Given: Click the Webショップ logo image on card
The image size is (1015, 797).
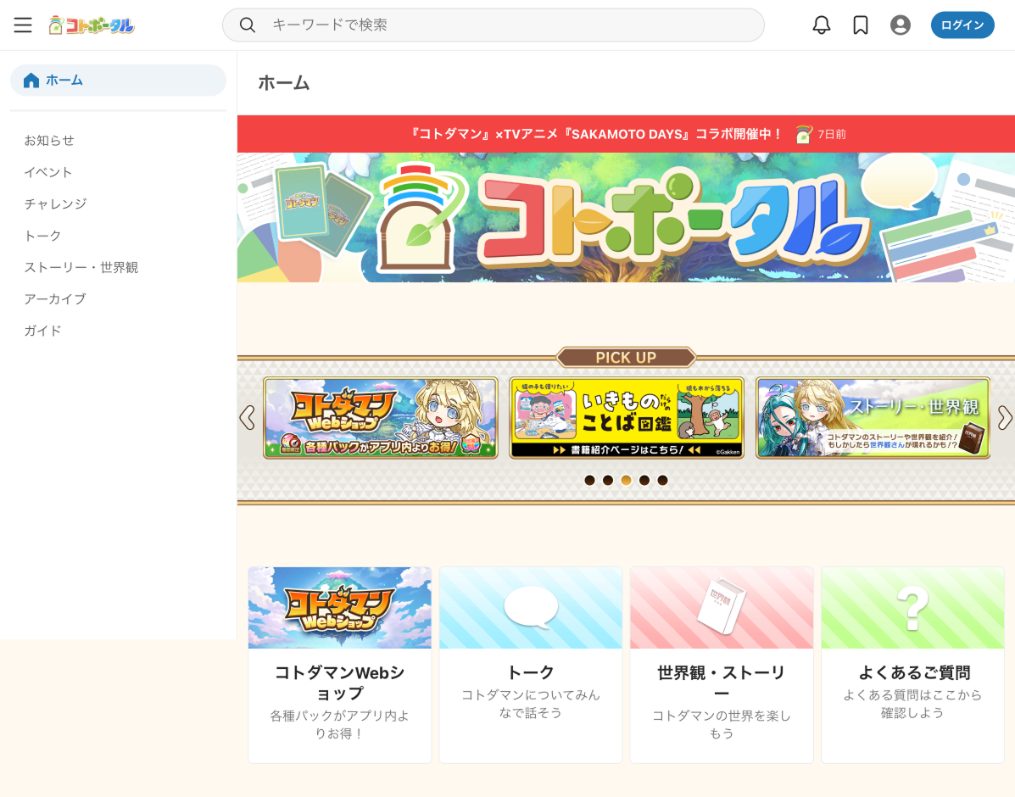Looking at the screenshot, I should click(x=340, y=608).
